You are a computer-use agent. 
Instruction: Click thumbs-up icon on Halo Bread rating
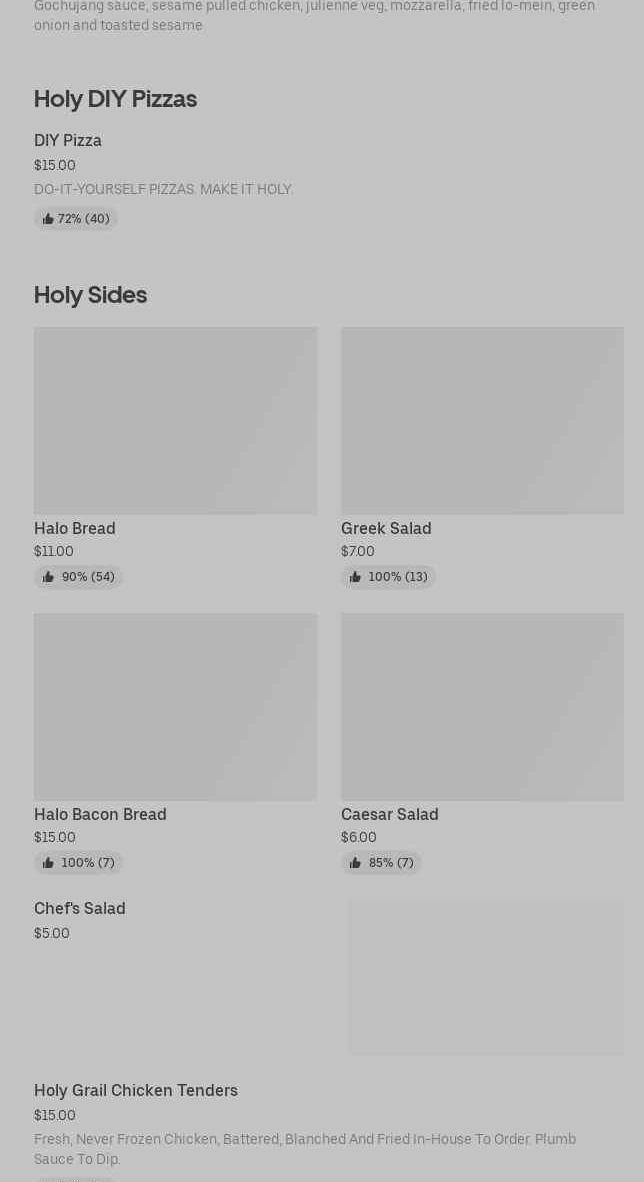click(48, 577)
